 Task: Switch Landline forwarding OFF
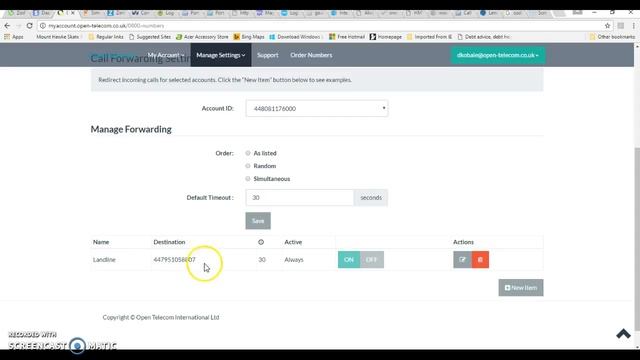pyautogui.click(x=372, y=260)
